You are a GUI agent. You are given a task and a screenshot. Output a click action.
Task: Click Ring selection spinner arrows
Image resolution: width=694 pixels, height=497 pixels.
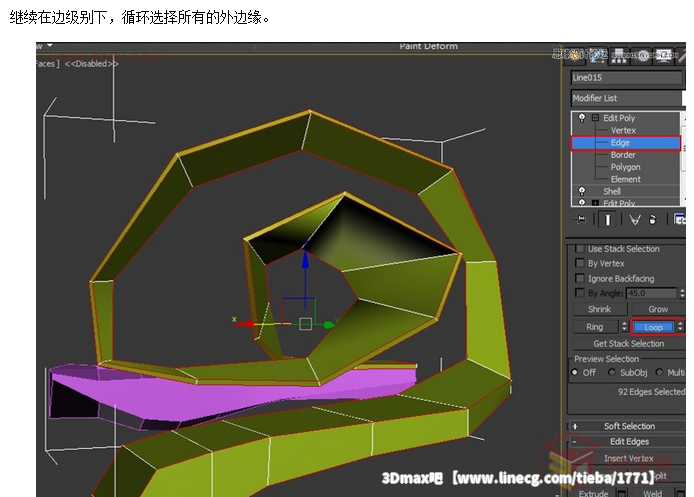[x=625, y=327]
